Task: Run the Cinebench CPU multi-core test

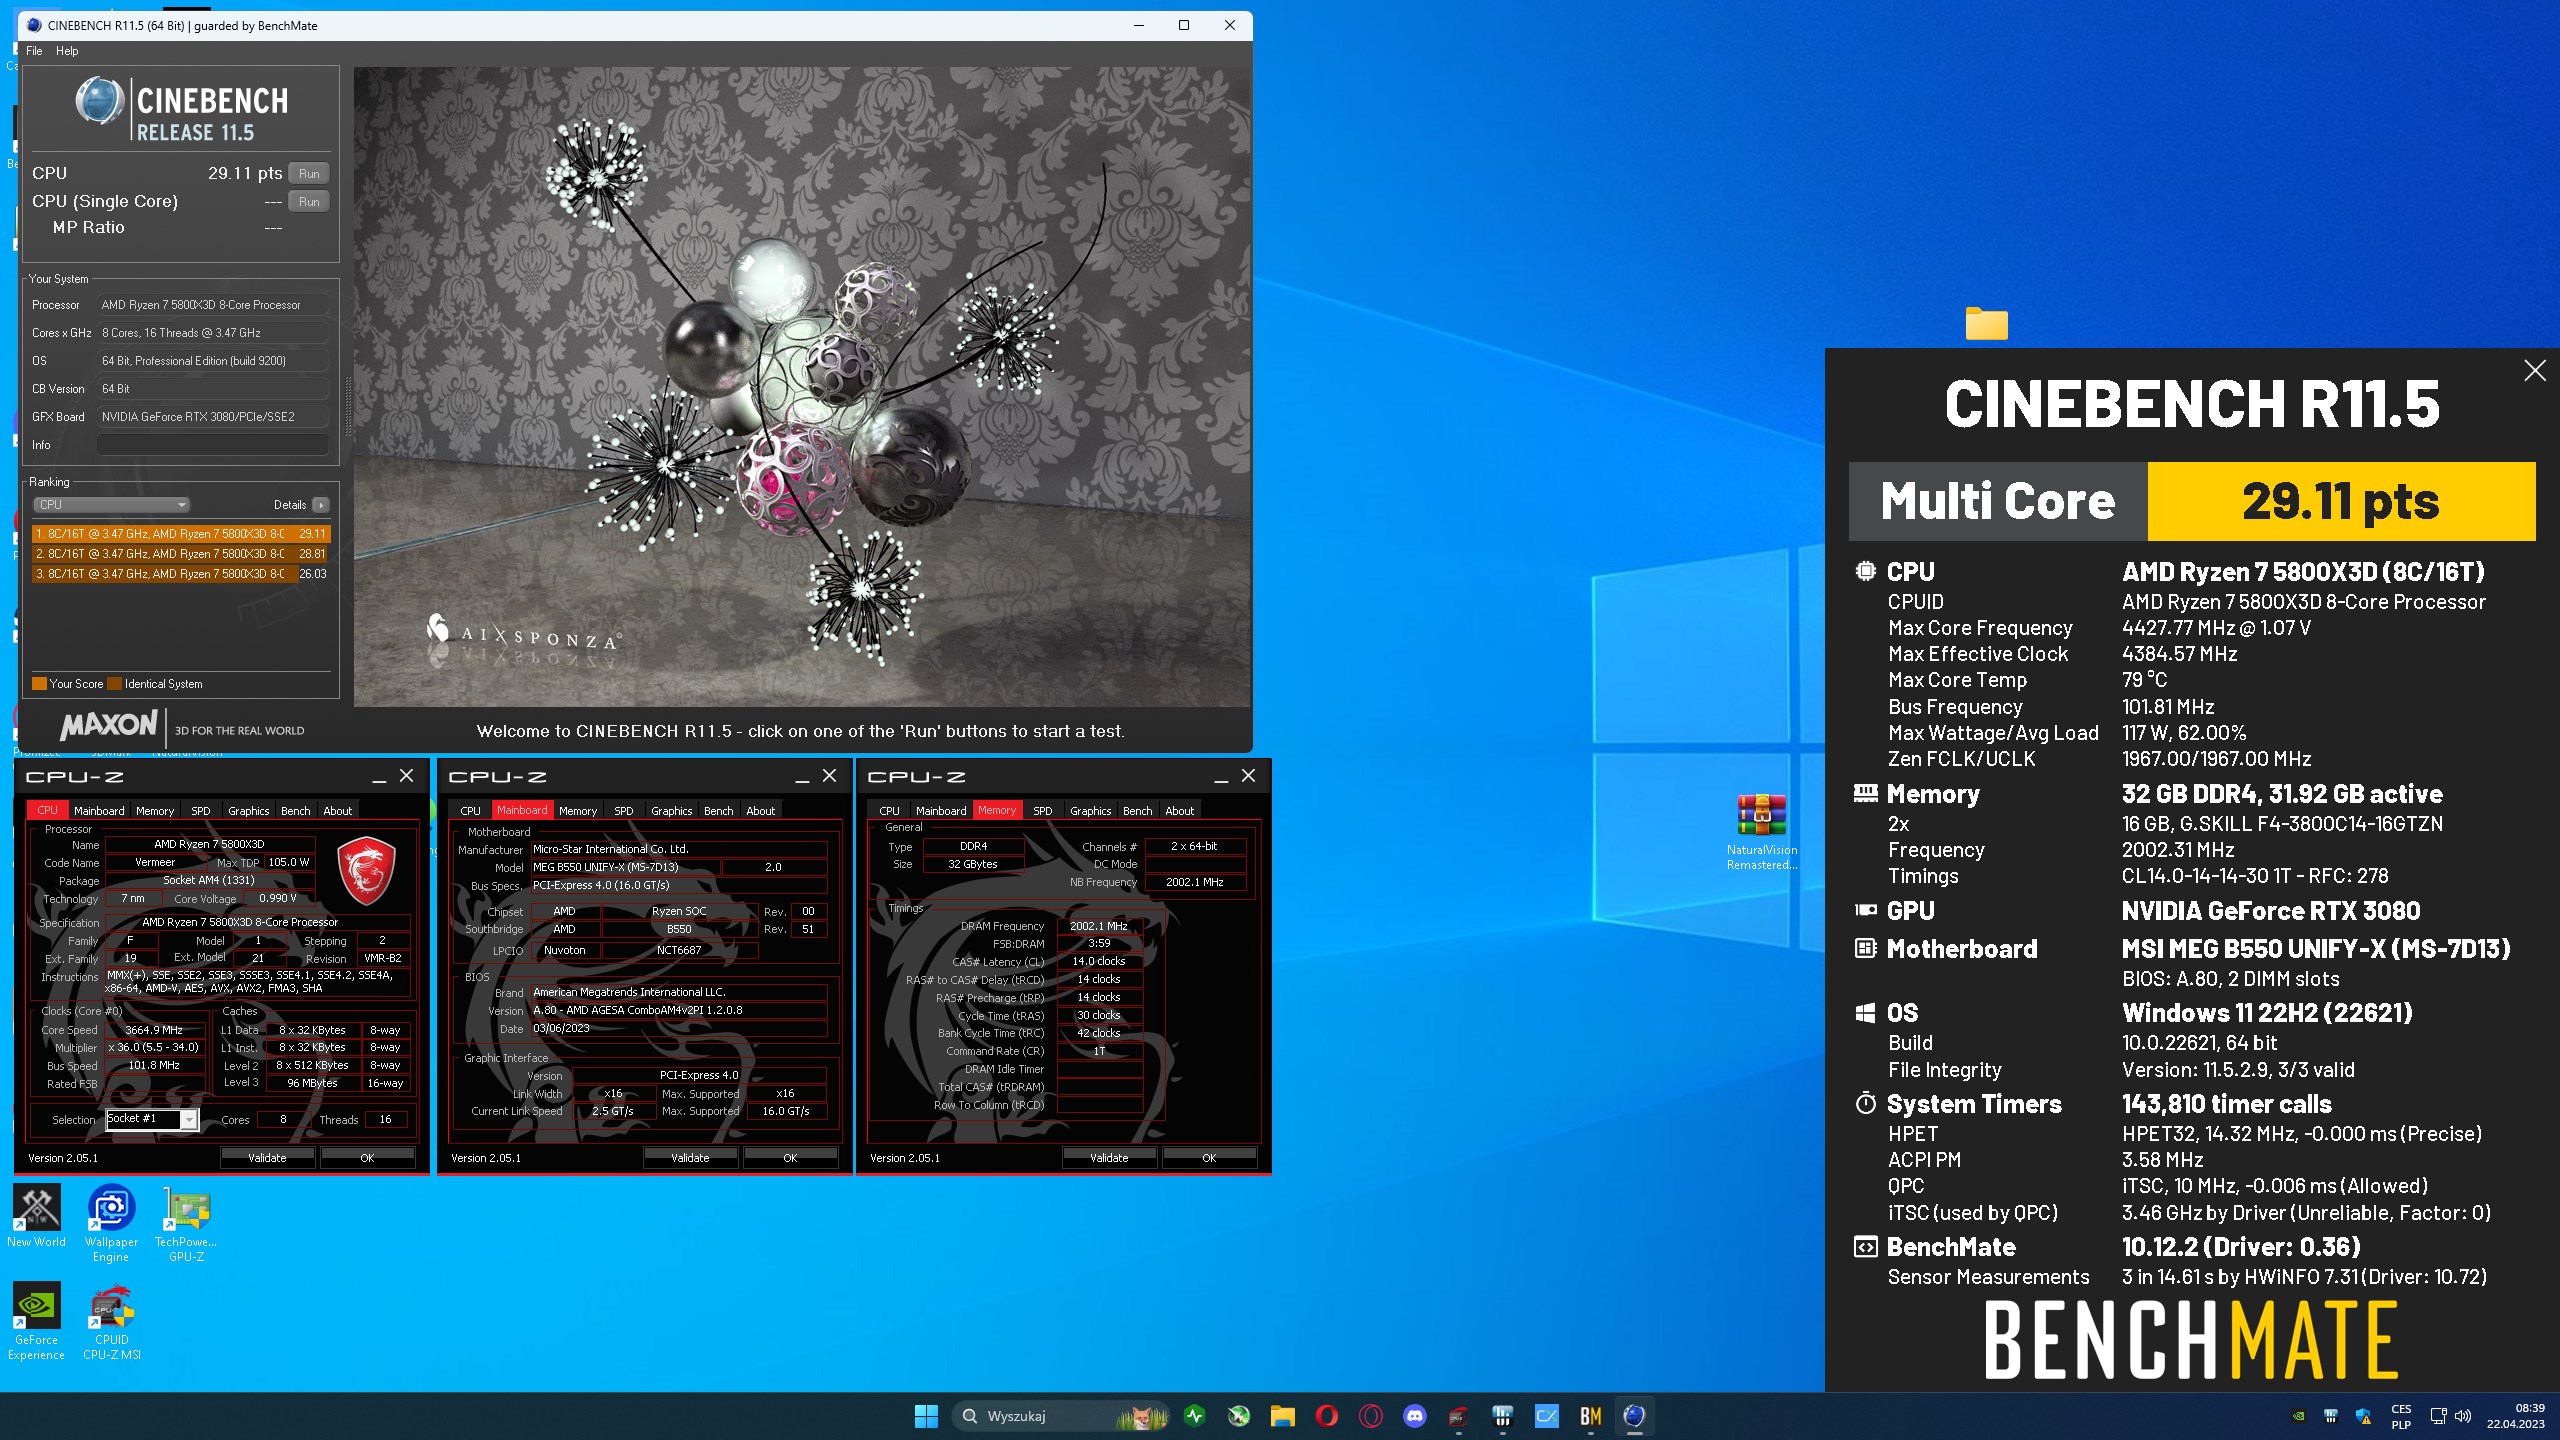Action: (x=309, y=173)
